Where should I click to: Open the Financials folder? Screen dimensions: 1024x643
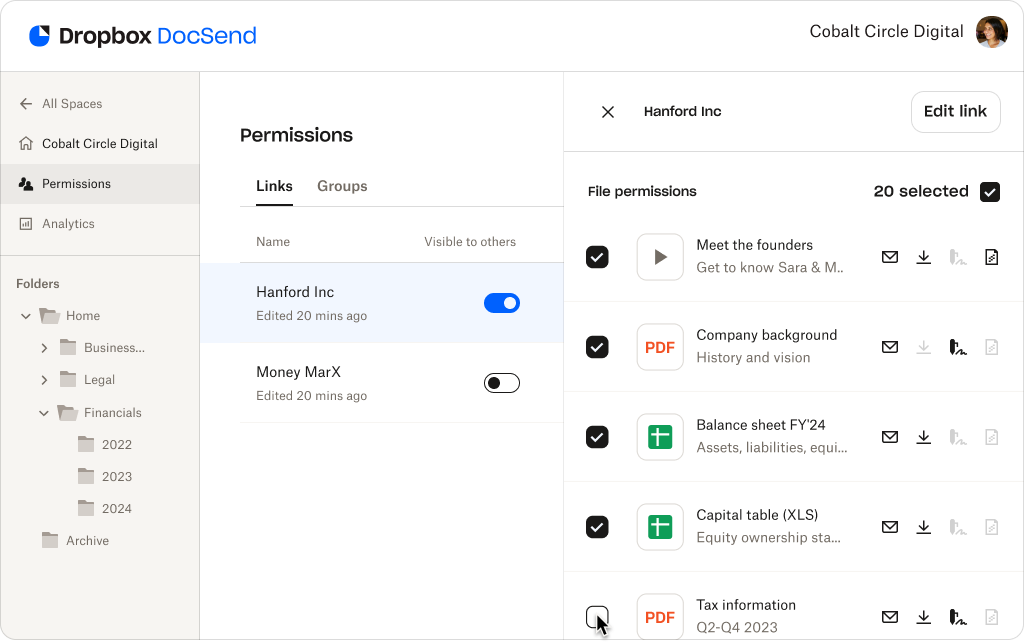(99, 414)
